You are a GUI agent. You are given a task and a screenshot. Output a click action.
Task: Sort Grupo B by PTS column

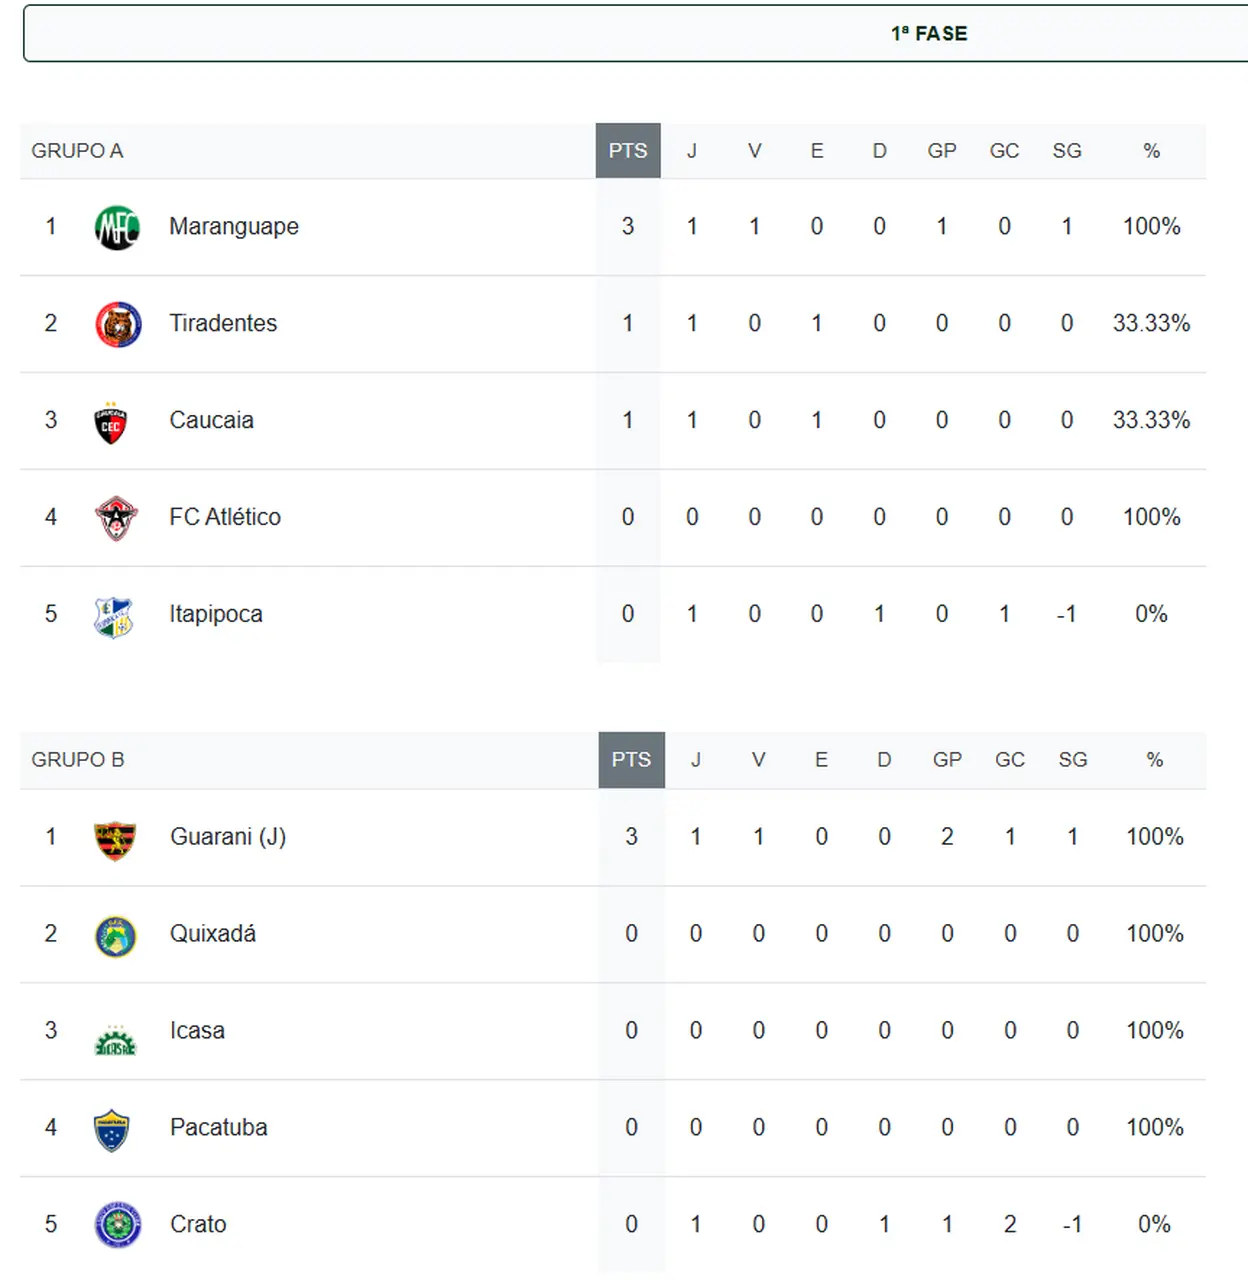631,760
